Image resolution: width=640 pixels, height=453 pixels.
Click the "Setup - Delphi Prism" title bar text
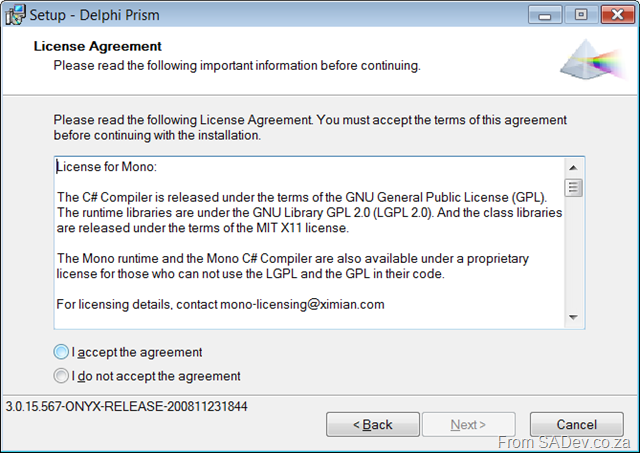94,15
